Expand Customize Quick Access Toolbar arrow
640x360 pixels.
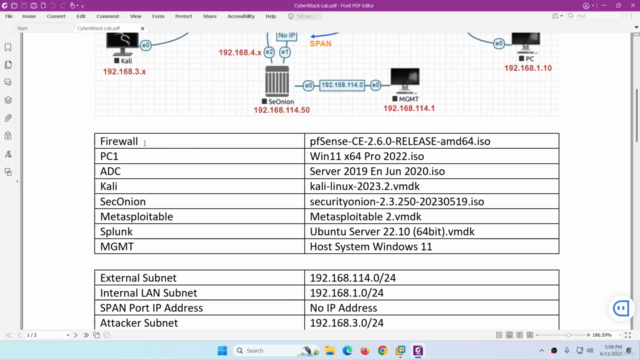(x=82, y=6)
